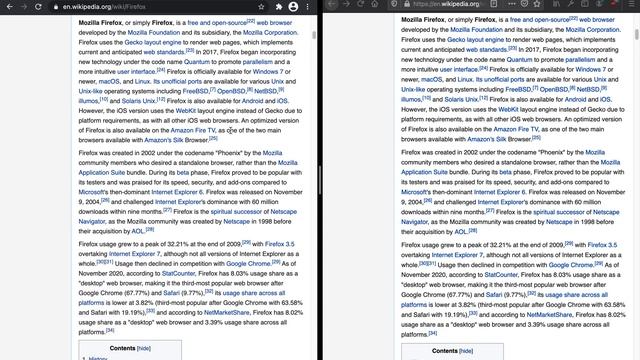Open Chrome's three-dot menu
640x360 pixels.
(307, 7)
